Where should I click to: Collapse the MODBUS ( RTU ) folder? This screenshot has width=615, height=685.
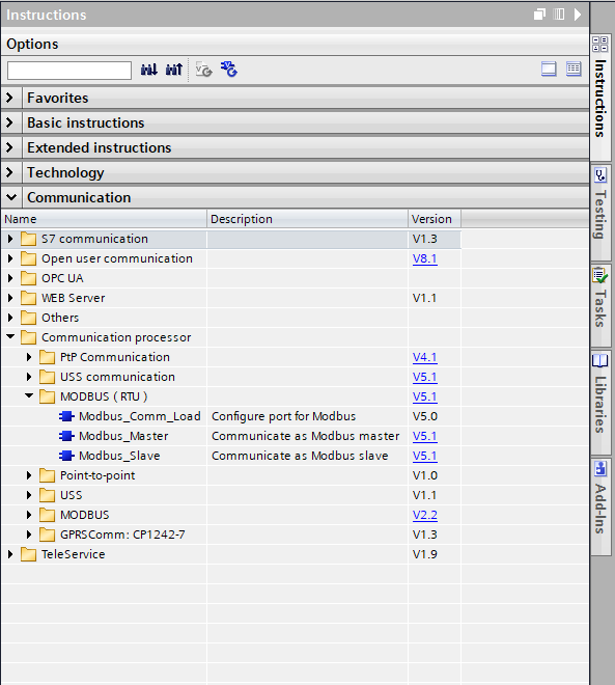pos(29,395)
